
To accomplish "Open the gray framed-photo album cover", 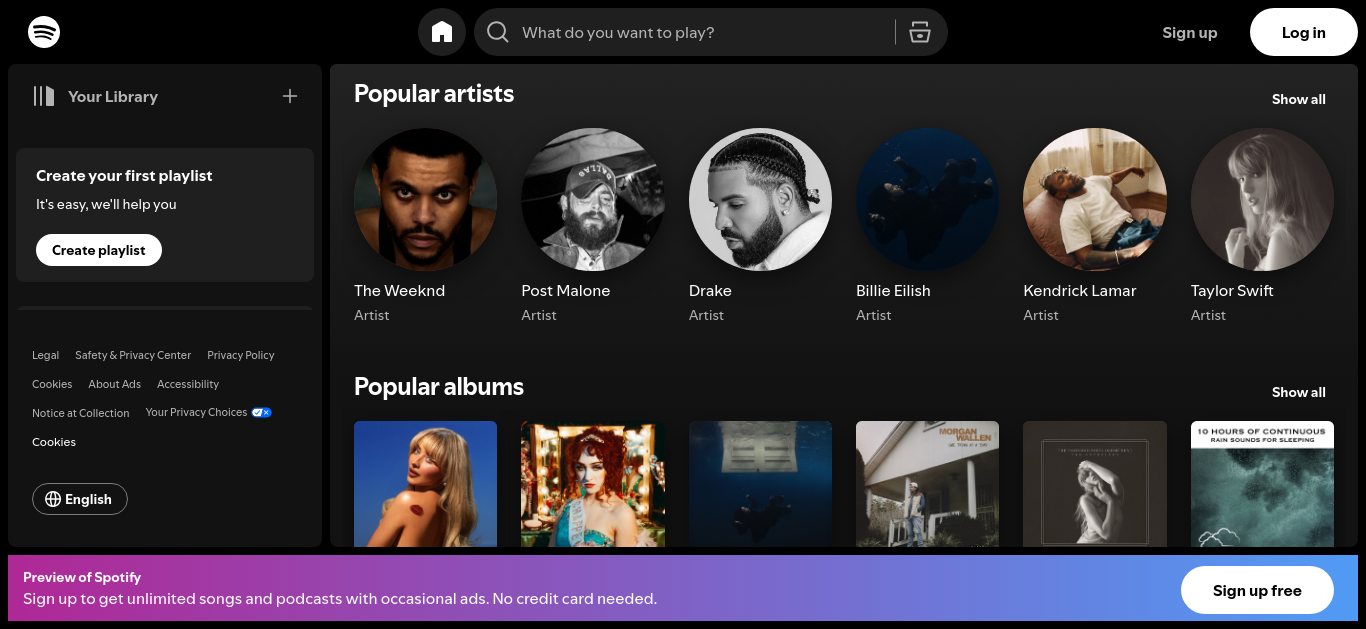I will 1095,484.
